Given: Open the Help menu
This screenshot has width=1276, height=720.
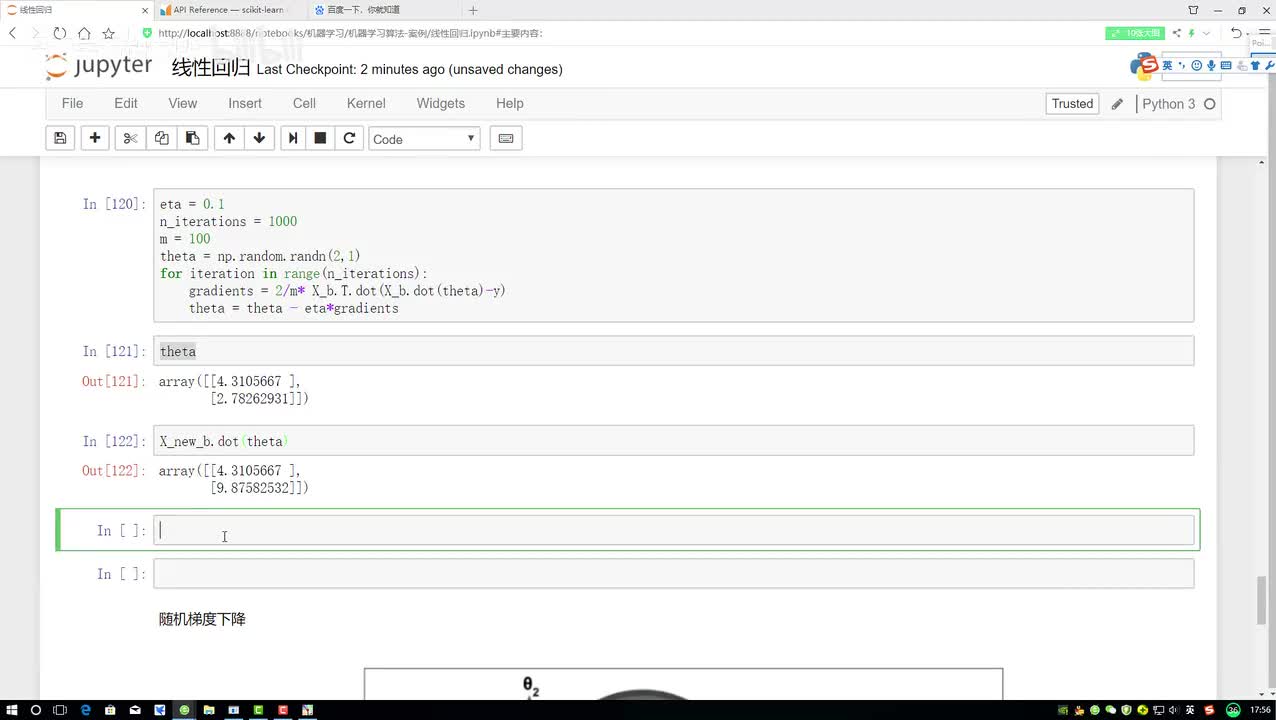Looking at the screenshot, I should tap(509, 103).
